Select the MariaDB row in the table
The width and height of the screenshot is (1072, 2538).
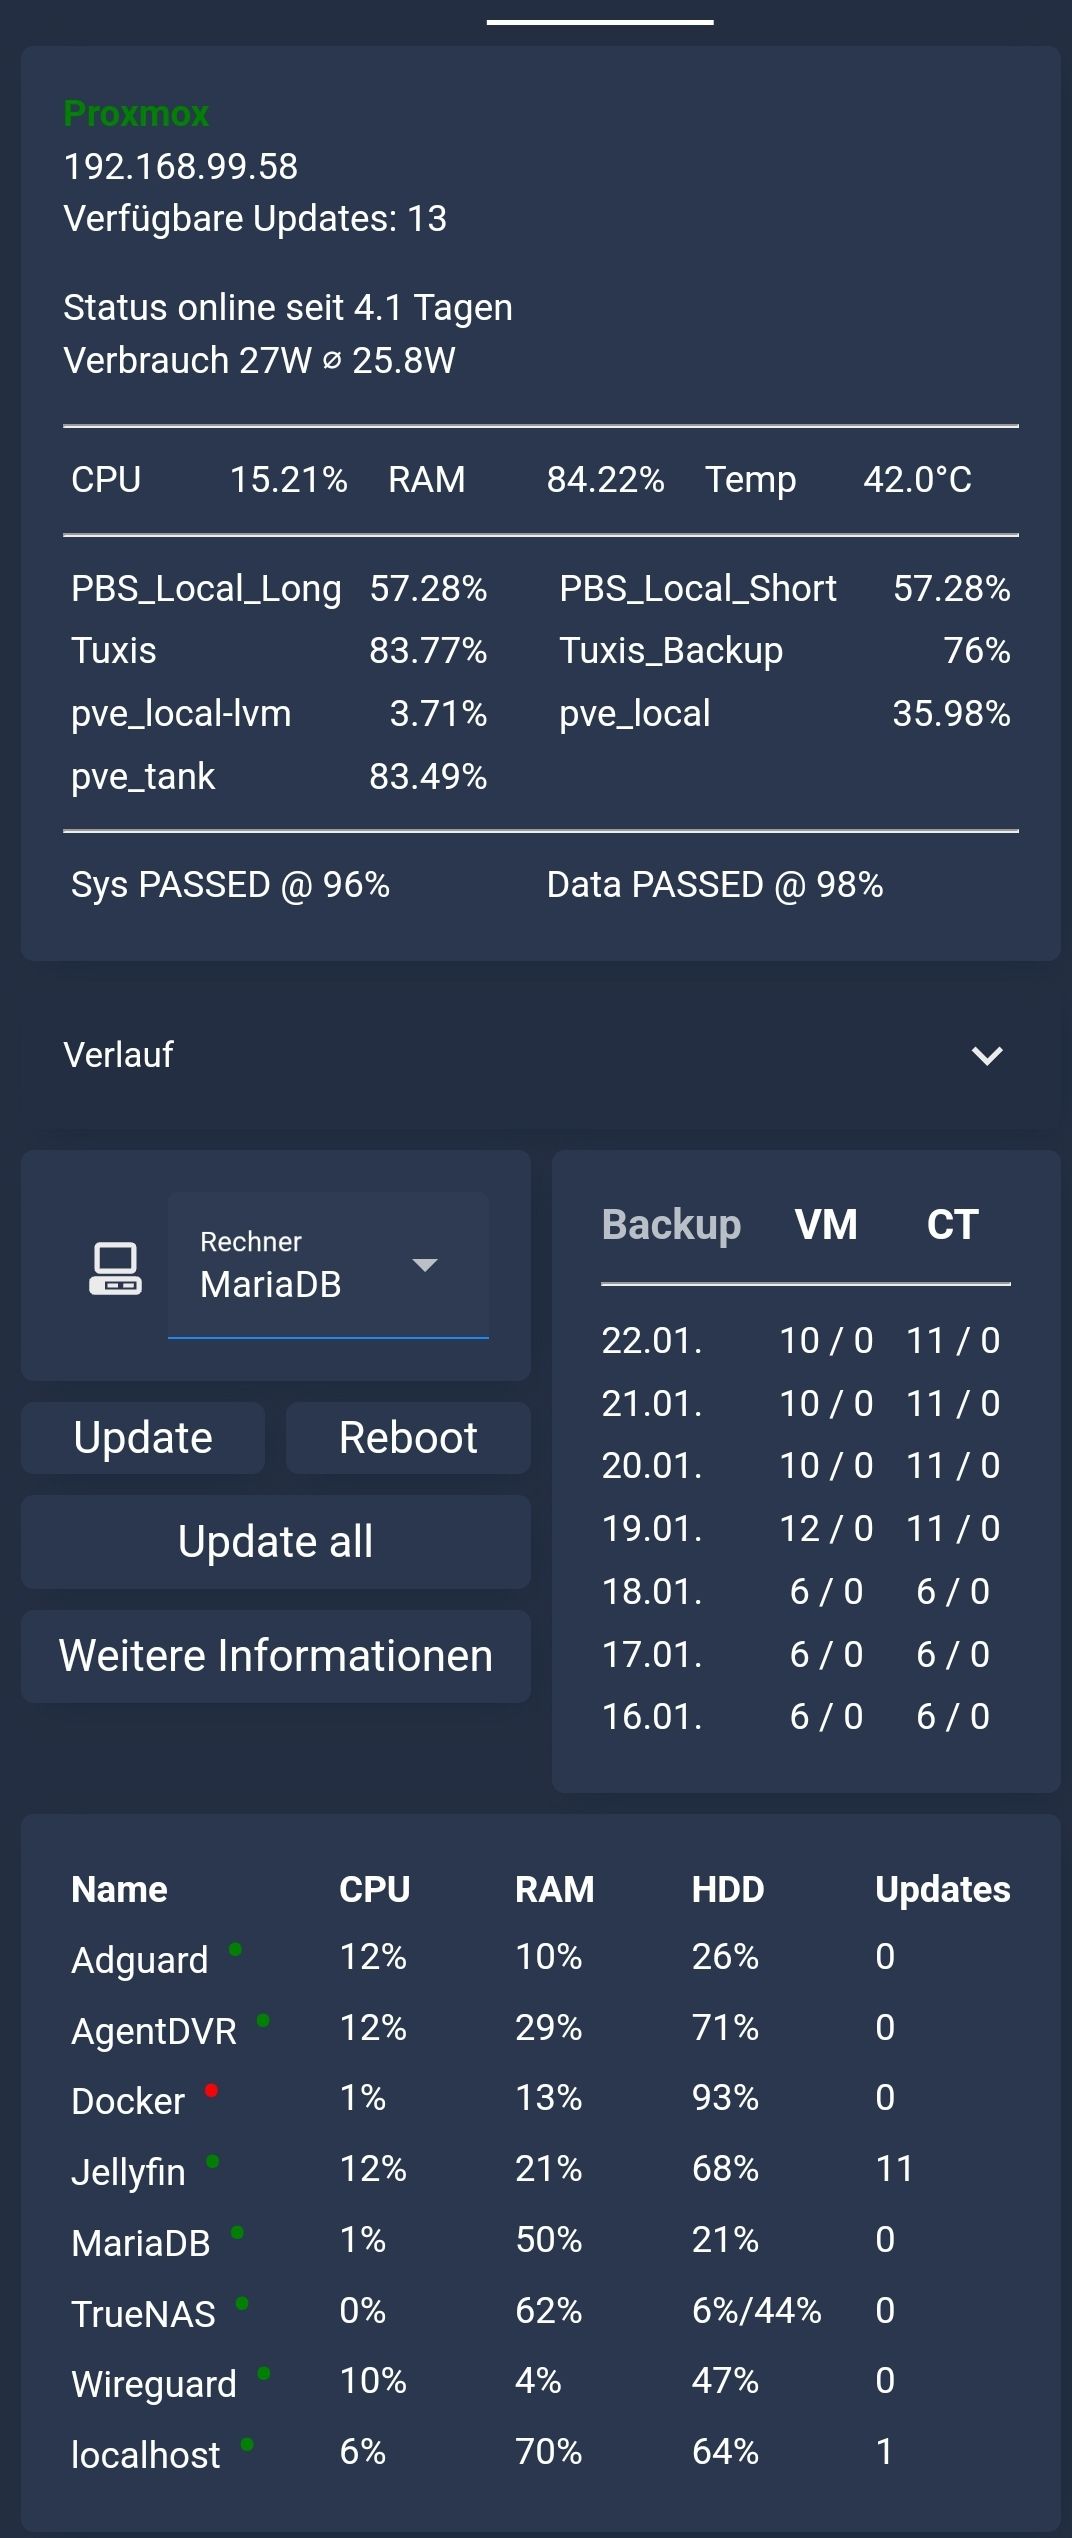540,2240
